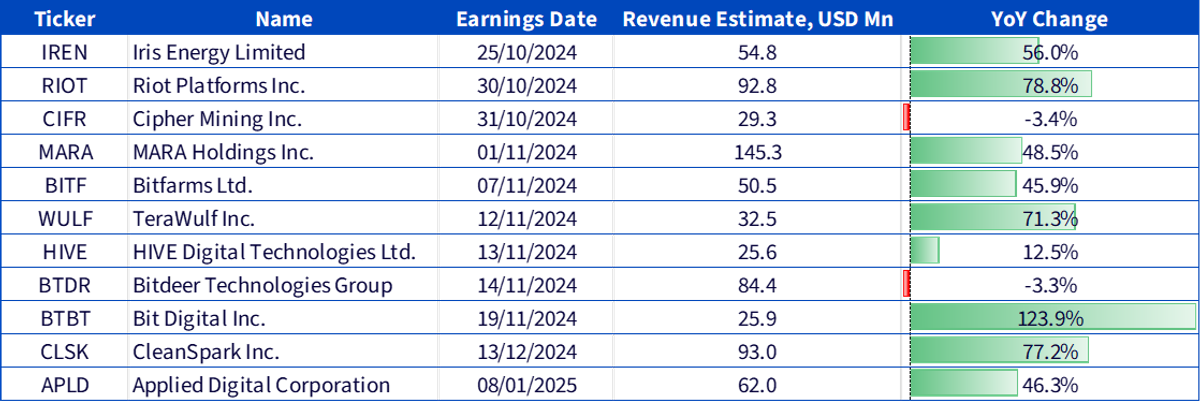Select earnings date 31/10/2024
This screenshot has height=401, width=1200.
526,119
